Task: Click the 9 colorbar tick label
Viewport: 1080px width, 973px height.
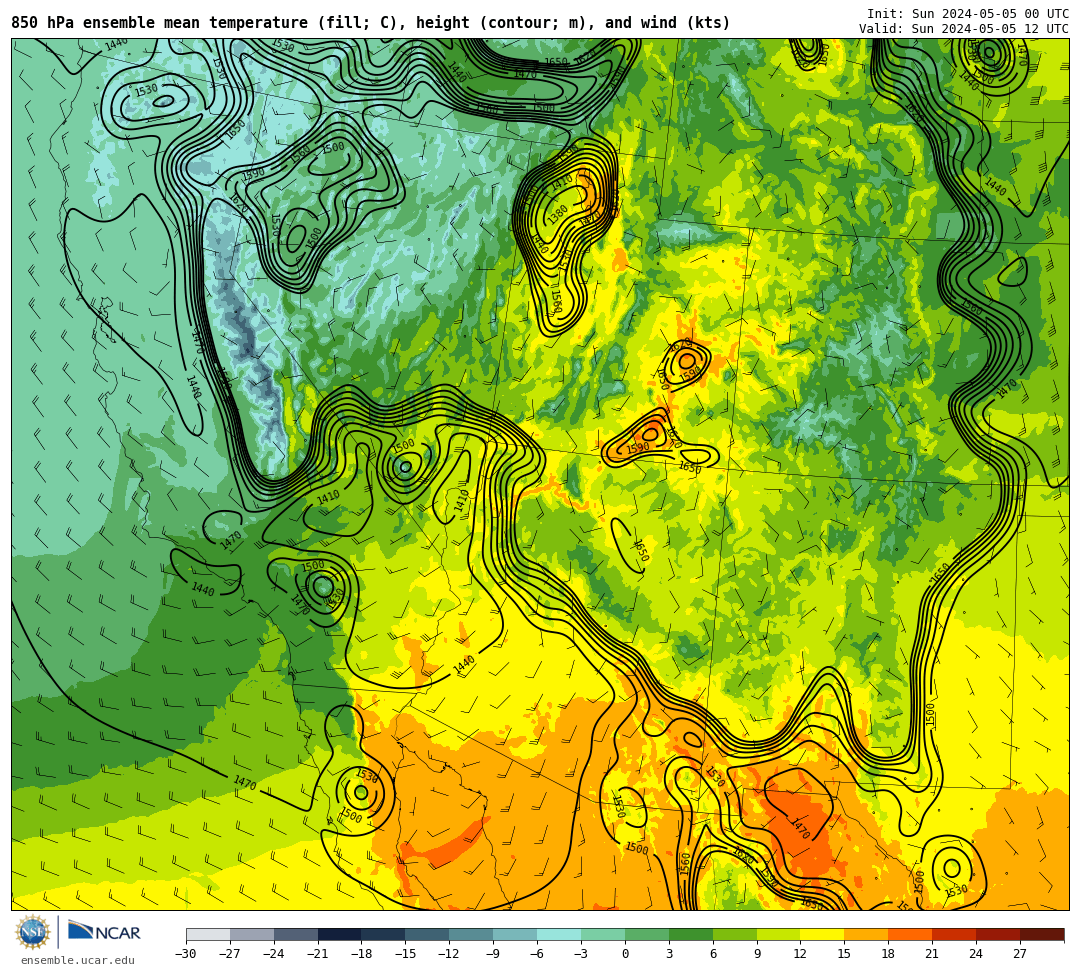Action: point(757,954)
